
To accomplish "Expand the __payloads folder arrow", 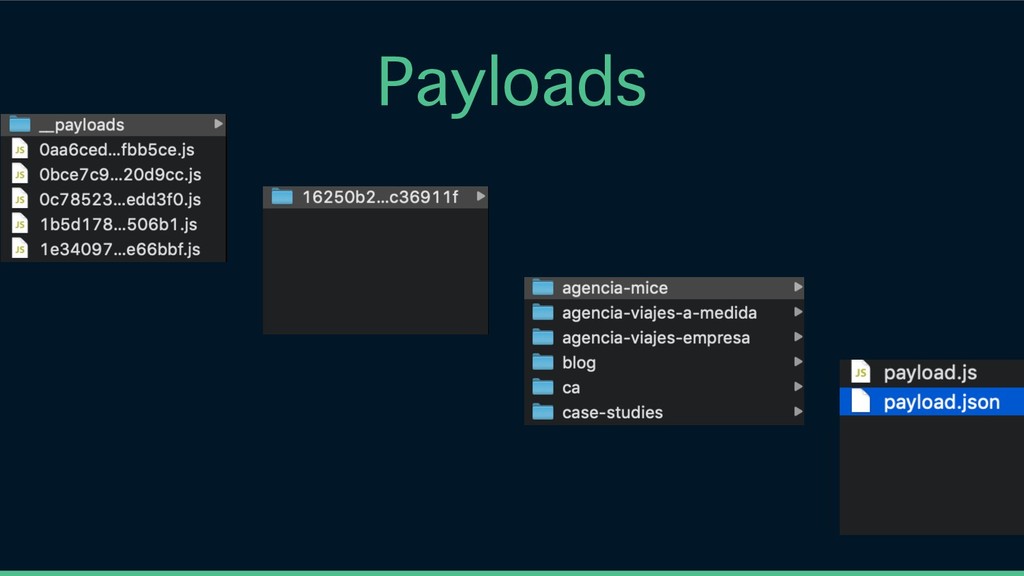I will (218, 123).
